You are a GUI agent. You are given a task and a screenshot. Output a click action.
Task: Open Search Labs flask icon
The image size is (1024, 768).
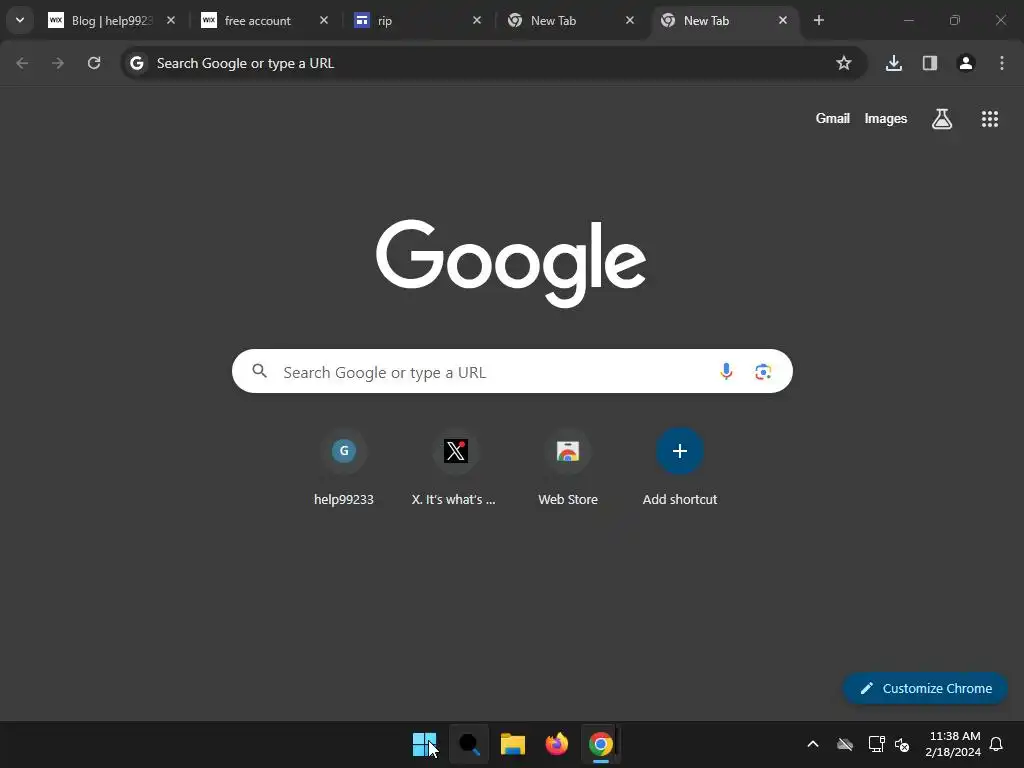point(942,118)
